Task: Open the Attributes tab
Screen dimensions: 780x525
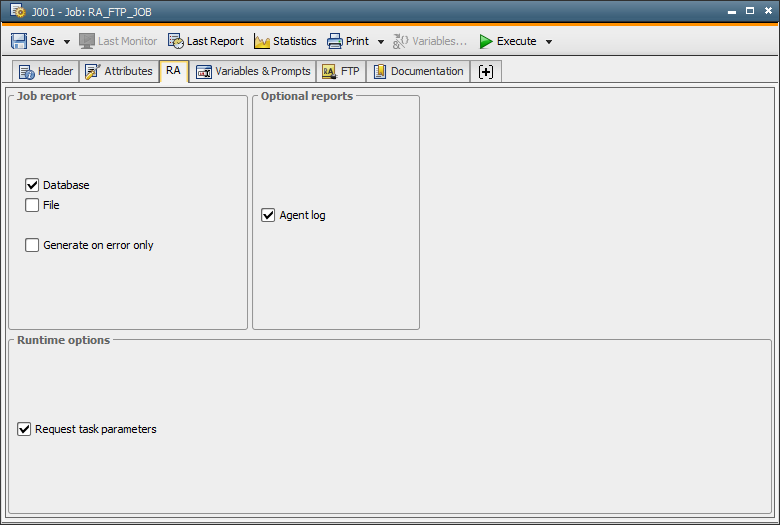Action: 119,71
